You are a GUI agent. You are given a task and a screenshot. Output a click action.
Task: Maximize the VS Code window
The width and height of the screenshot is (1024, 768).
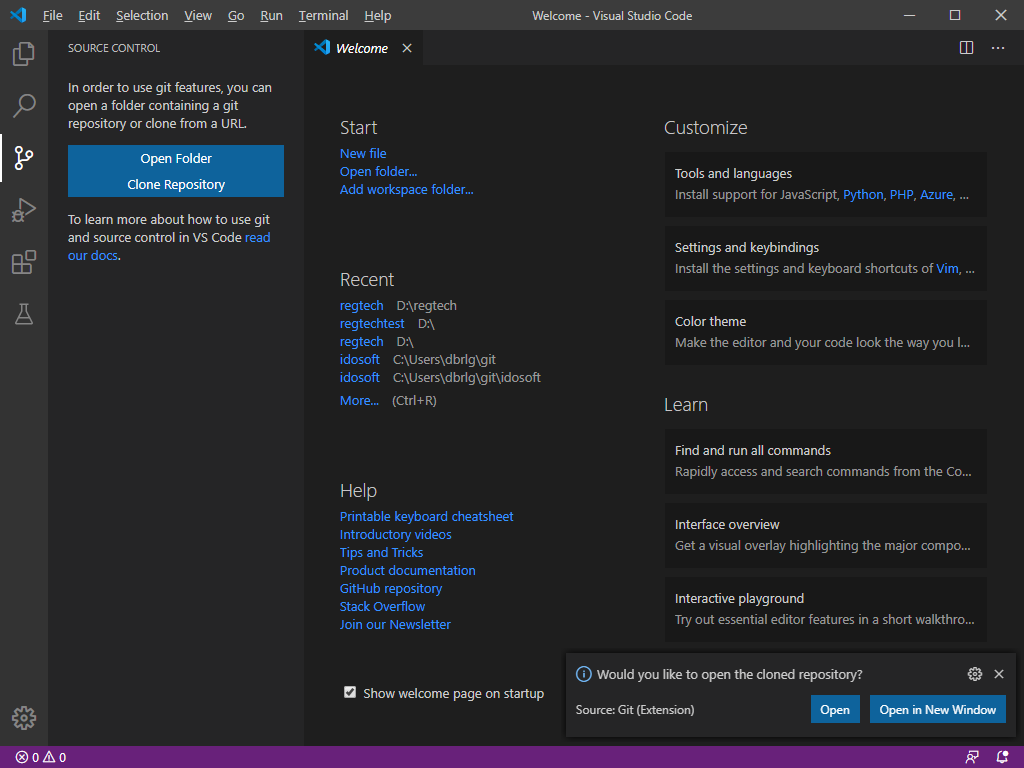click(x=955, y=15)
